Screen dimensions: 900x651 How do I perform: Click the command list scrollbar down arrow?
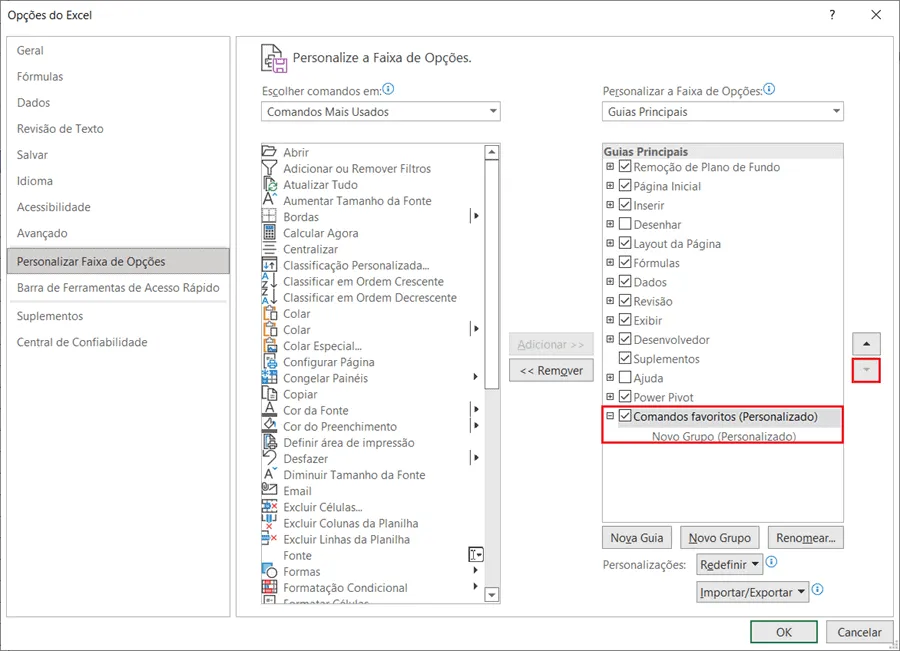[x=491, y=595]
